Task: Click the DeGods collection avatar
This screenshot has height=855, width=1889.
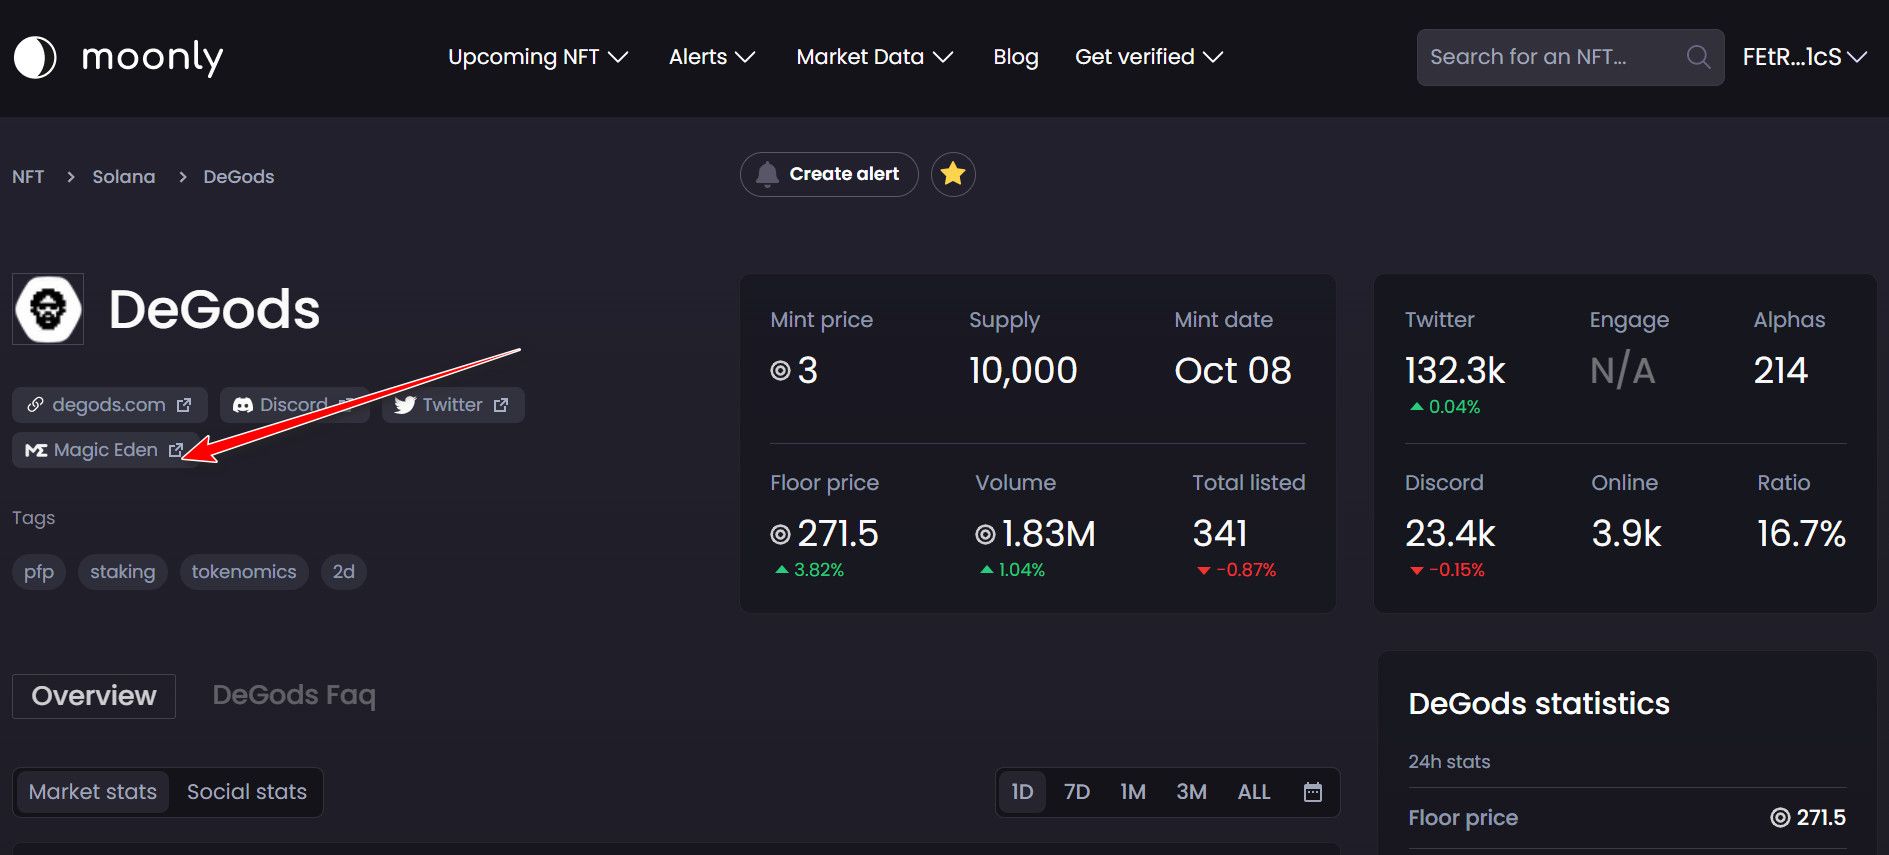Action: 48,309
